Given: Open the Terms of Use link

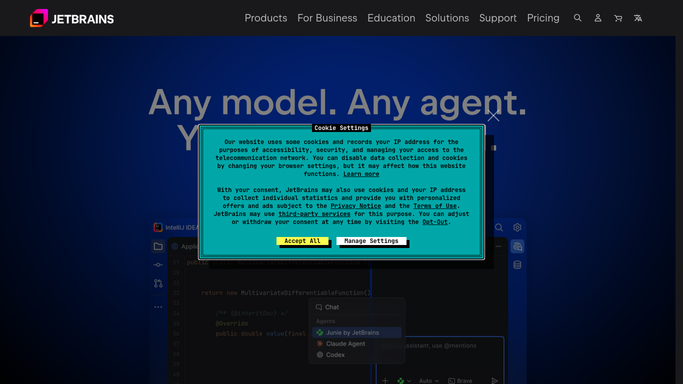Looking at the screenshot, I should click(x=435, y=206).
